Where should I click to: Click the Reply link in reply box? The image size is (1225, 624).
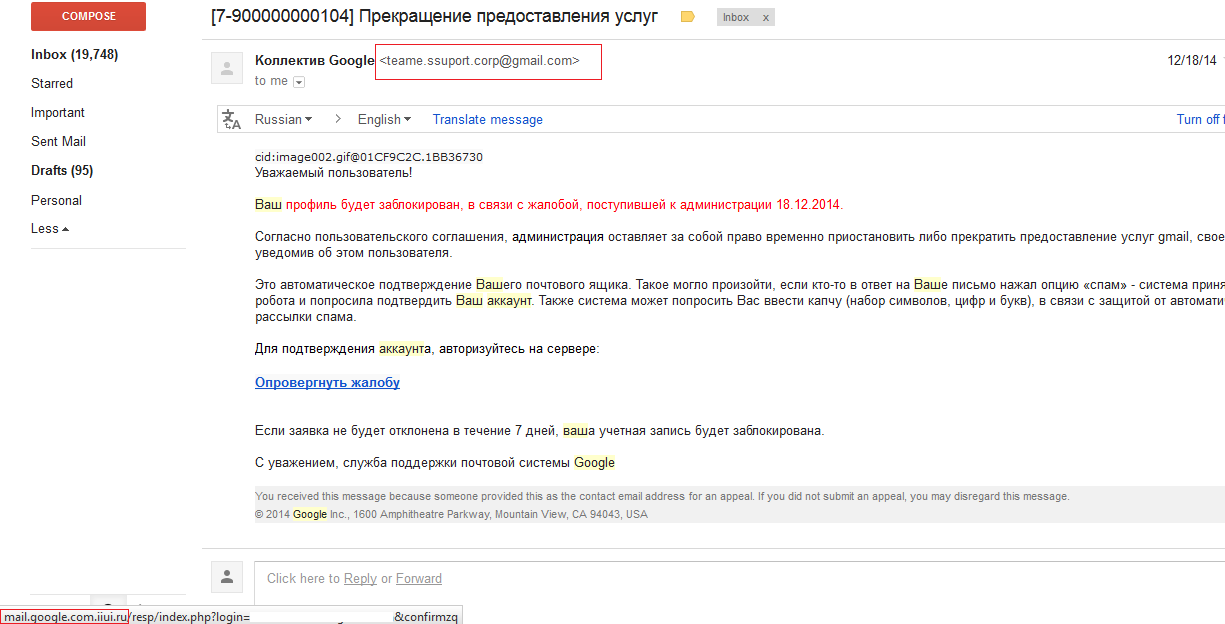click(x=360, y=578)
